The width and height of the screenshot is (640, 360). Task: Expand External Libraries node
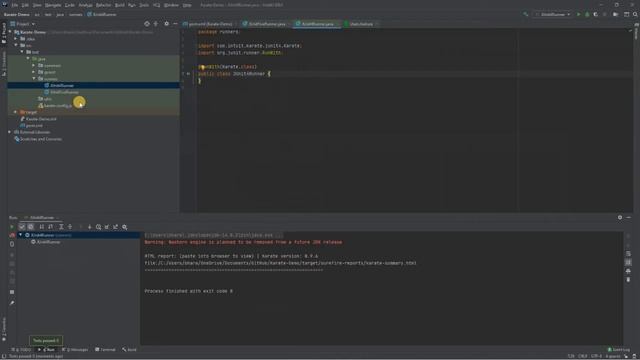(x=10, y=132)
